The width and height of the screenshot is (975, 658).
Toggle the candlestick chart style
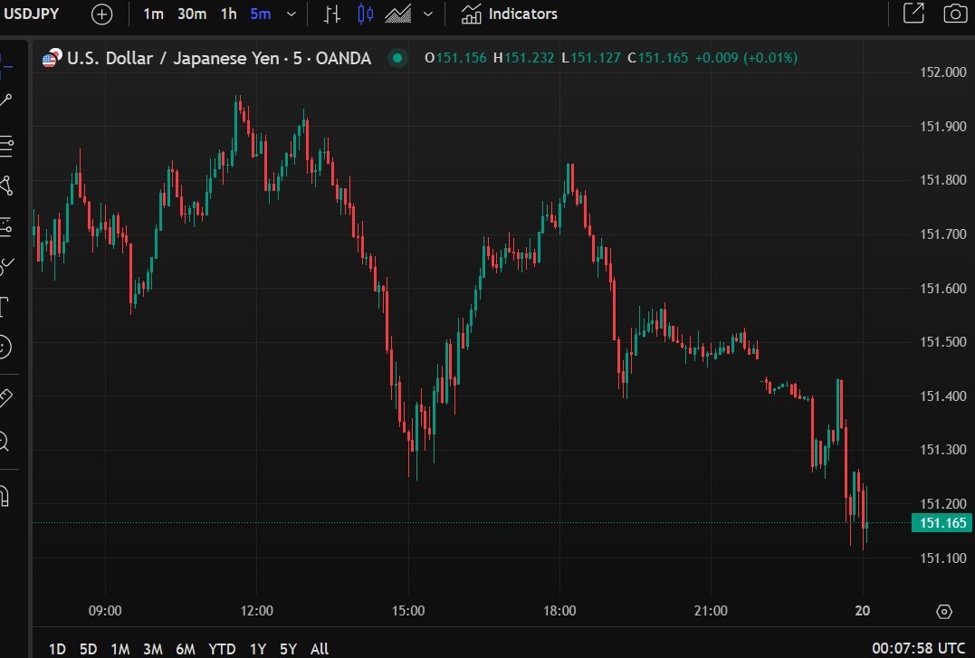tap(364, 14)
